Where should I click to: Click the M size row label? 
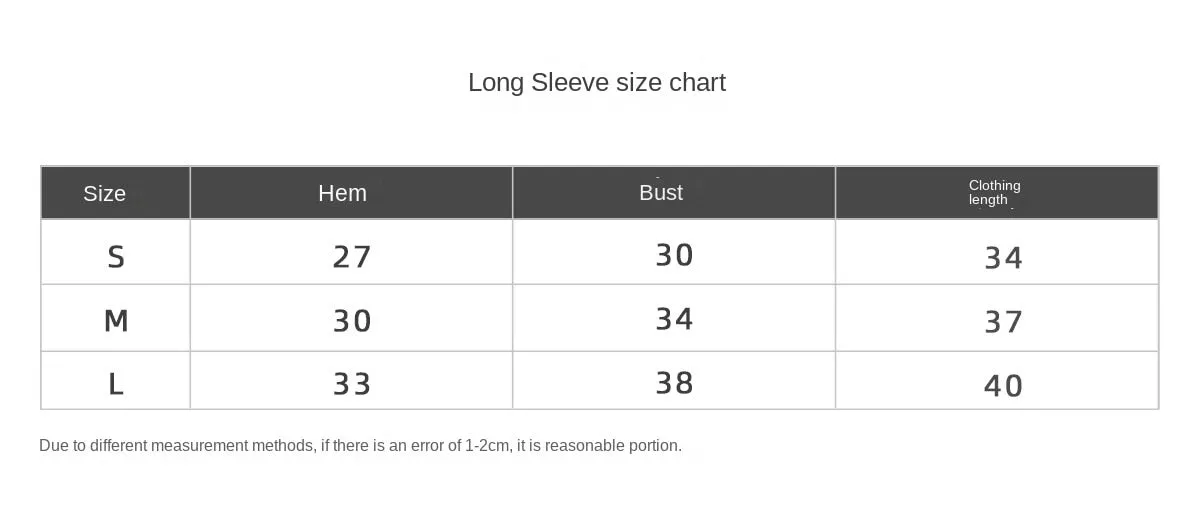click(116, 321)
